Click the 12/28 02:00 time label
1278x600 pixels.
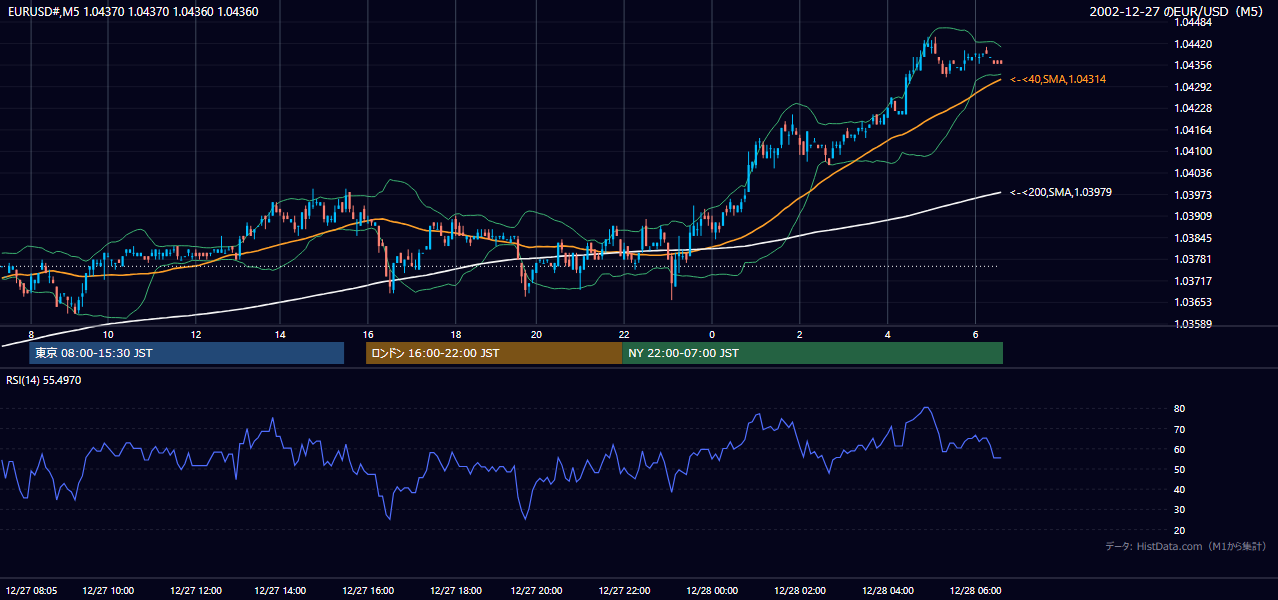click(800, 590)
